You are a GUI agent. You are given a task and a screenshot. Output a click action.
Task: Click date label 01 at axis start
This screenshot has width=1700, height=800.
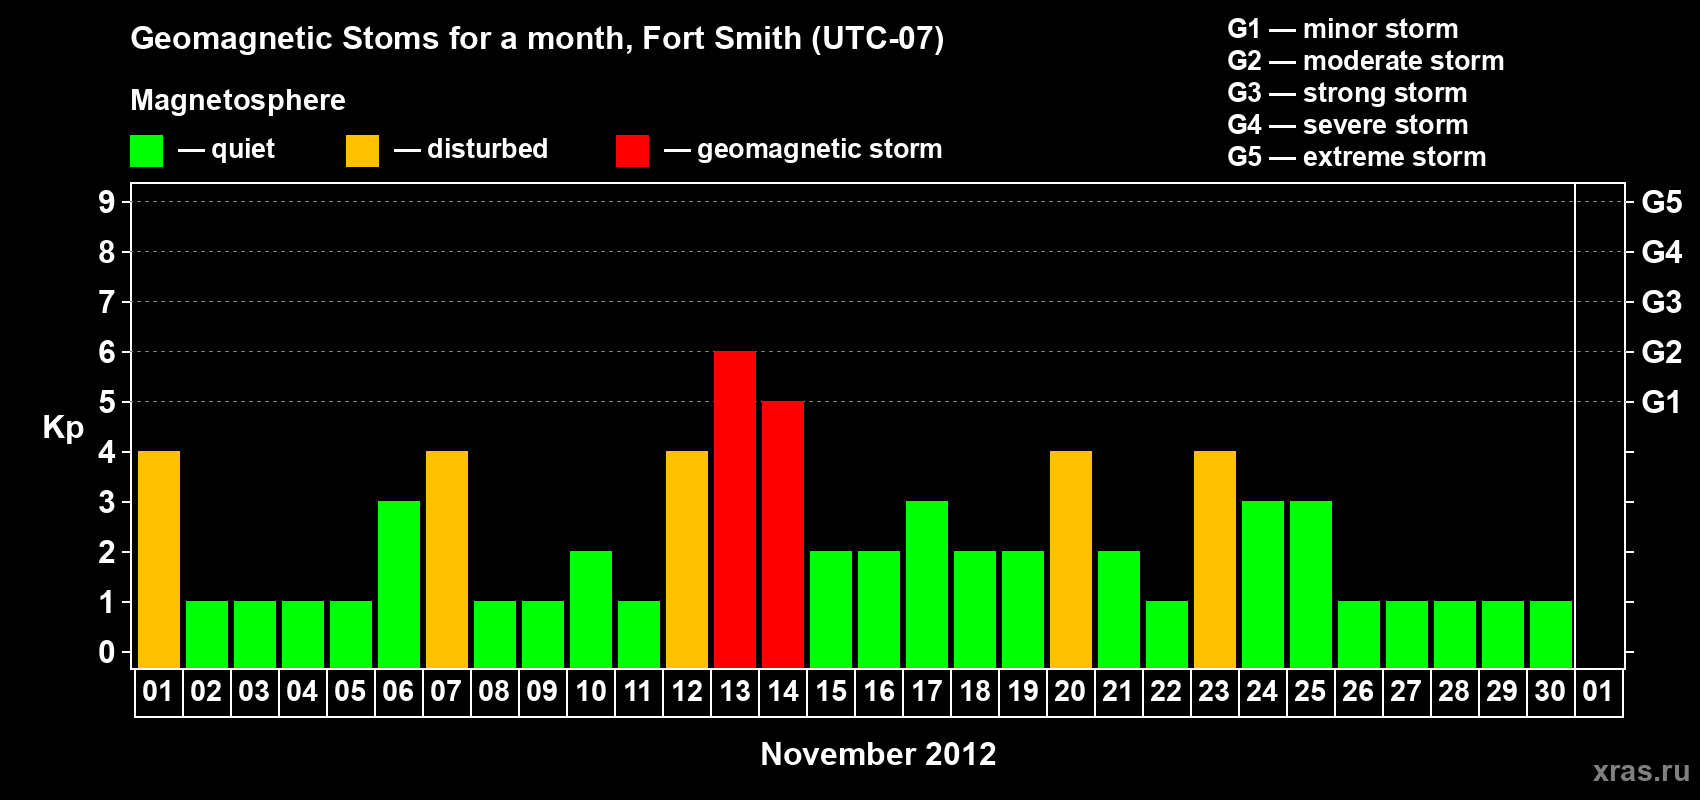pos(159,691)
